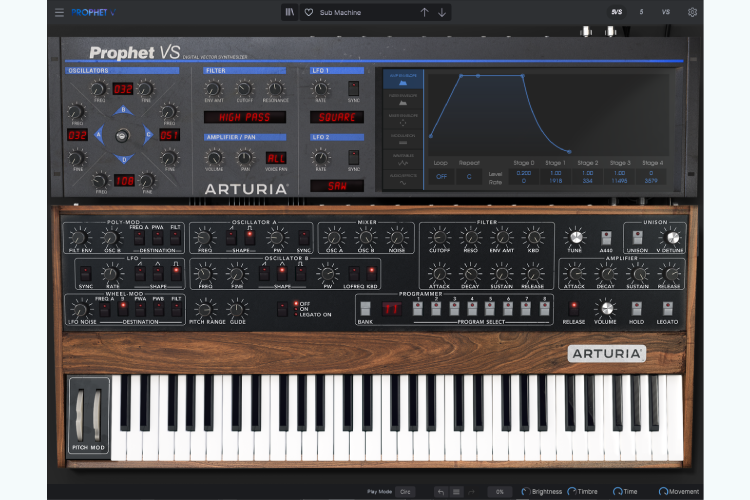Click joystick arrow A in oscillators
Image resolution: width=750 pixels, height=500 pixels.
tap(99, 135)
